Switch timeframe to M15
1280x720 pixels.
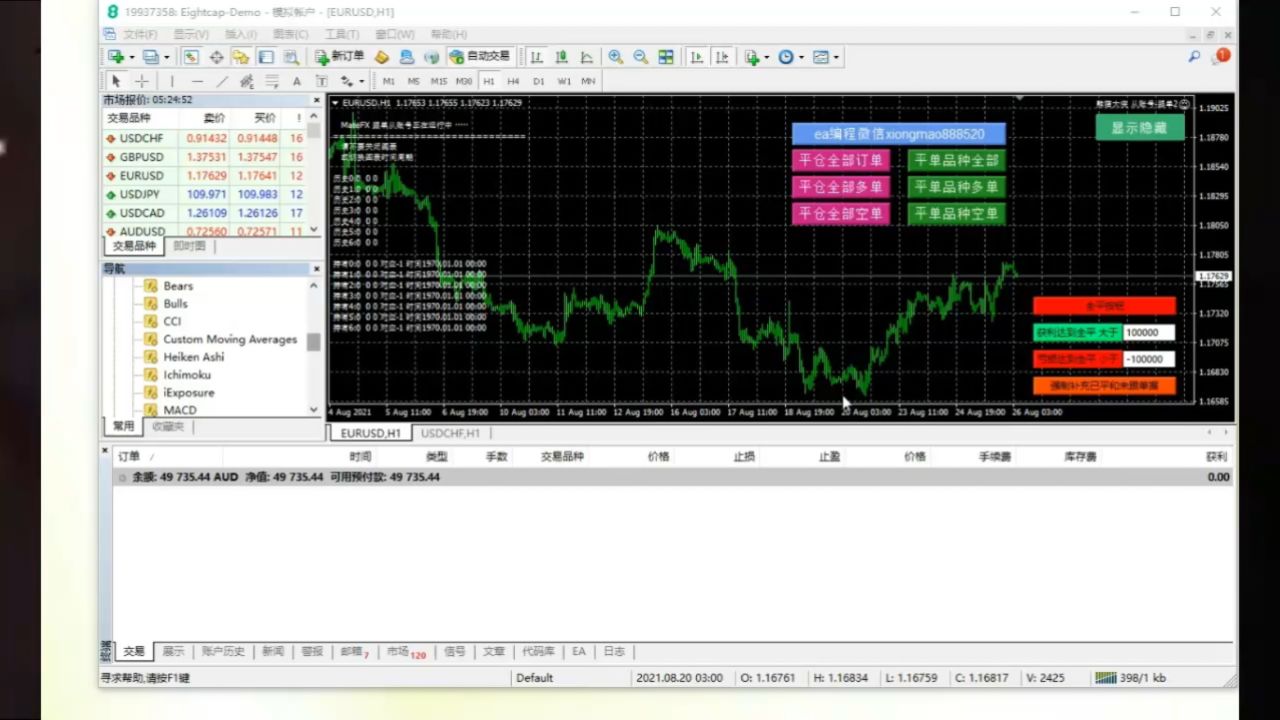pyautogui.click(x=439, y=81)
